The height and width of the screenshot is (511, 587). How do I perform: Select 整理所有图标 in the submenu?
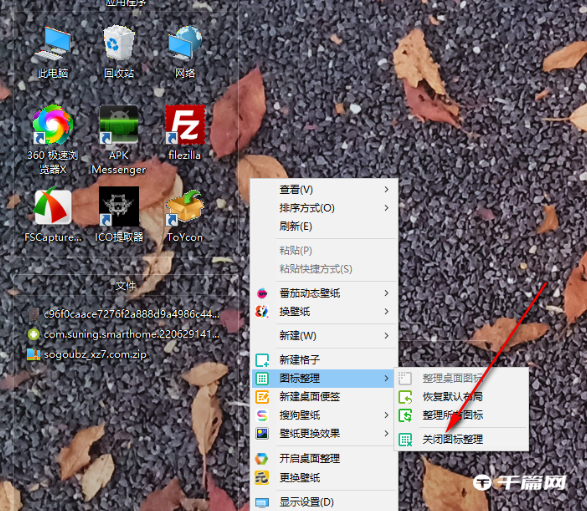point(461,415)
